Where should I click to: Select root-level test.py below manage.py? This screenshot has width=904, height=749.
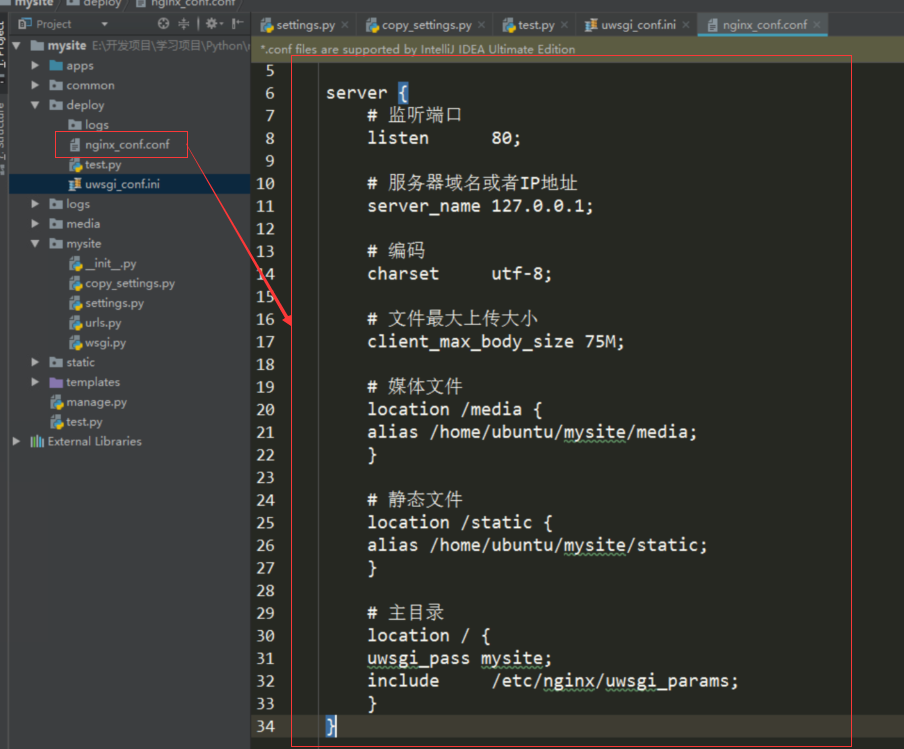[x=84, y=421]
